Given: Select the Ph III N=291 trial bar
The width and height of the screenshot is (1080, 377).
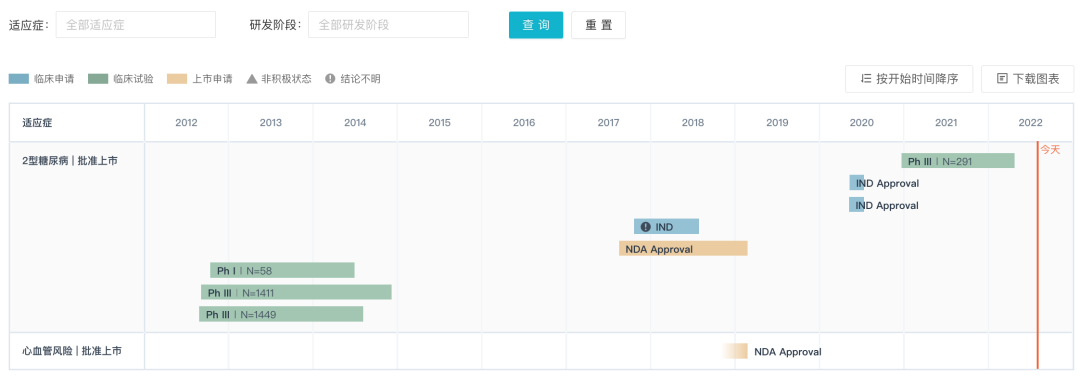Looking at the screenshot, I should click(x=958, y=161).
